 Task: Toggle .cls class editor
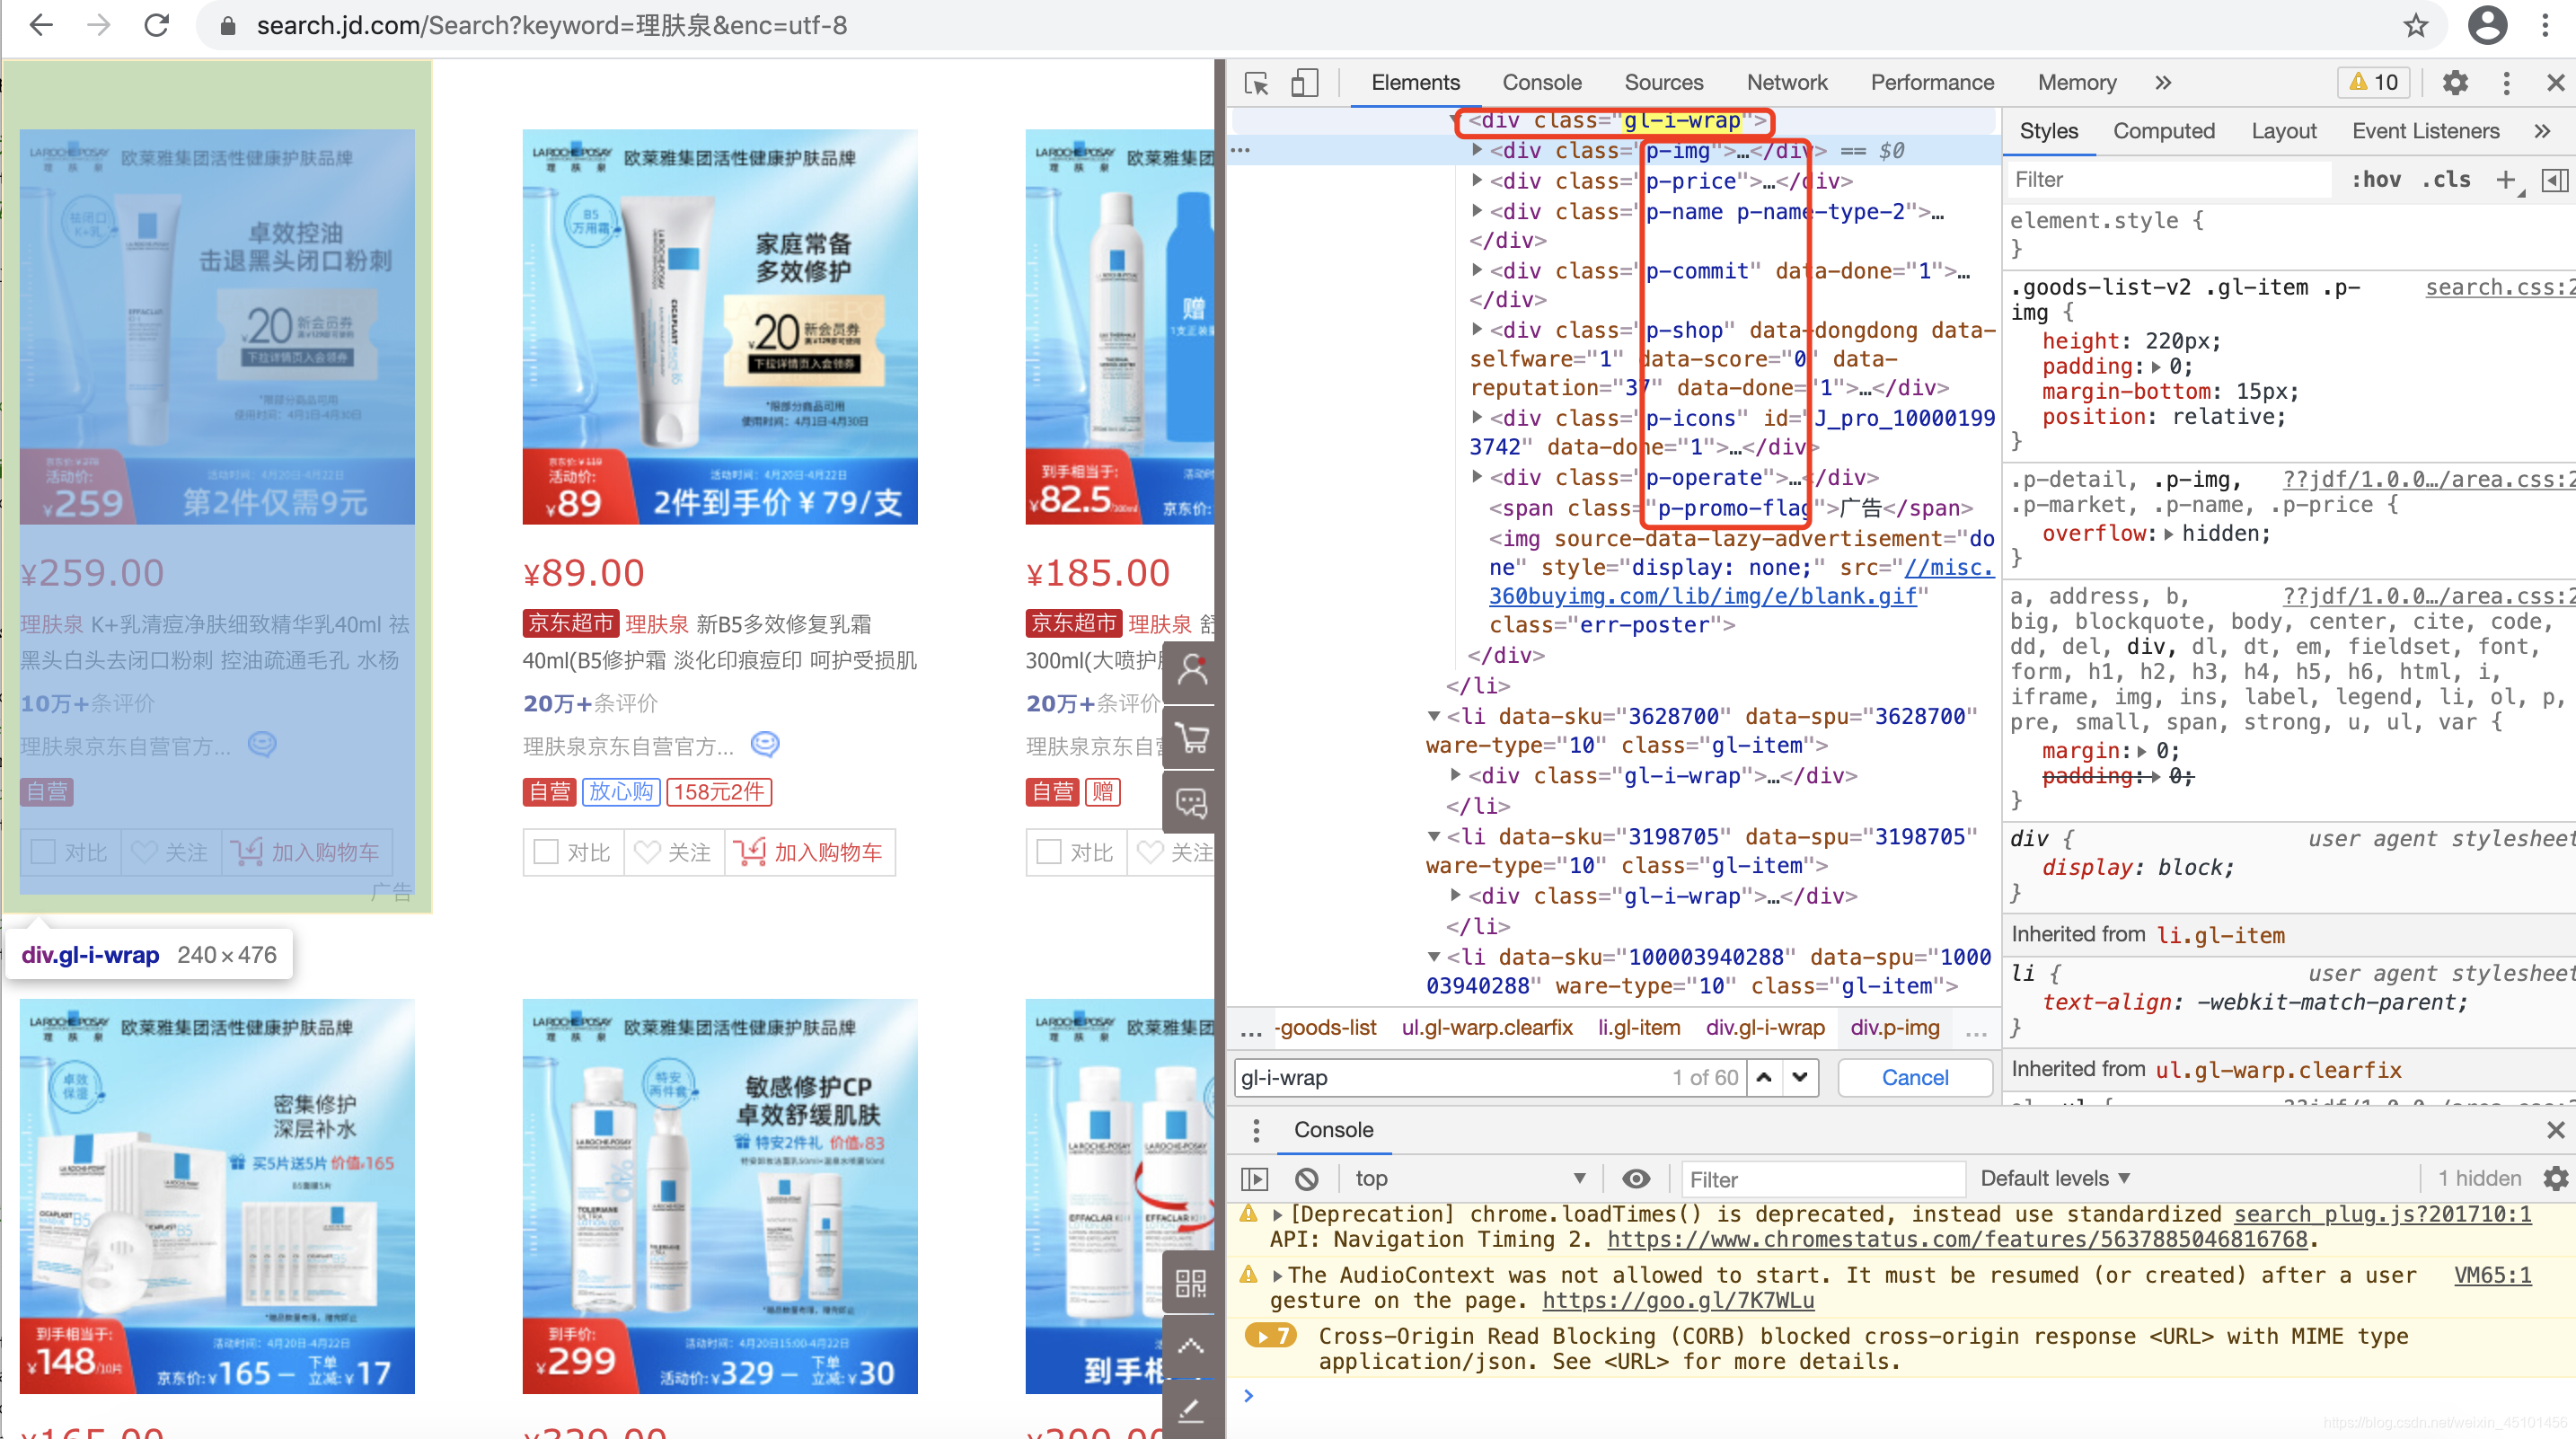coord(2446,180)
